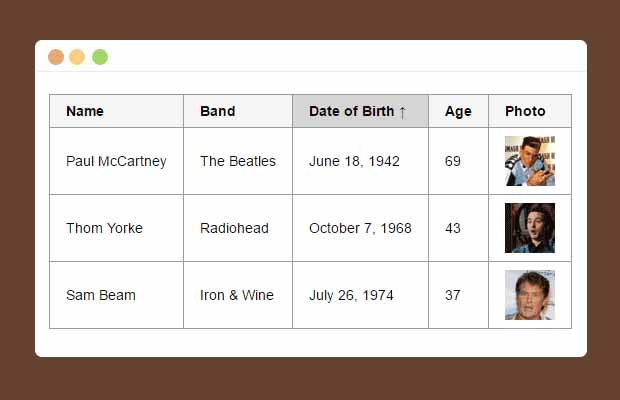Toggle sort on Date of Birth header

tap(361, 111)
